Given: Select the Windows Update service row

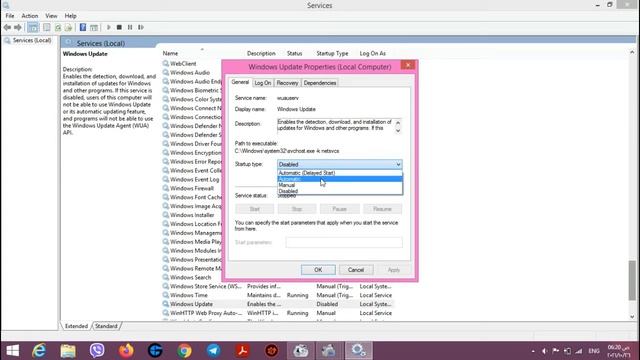Looking at the screenshot, I should [278, 304].
